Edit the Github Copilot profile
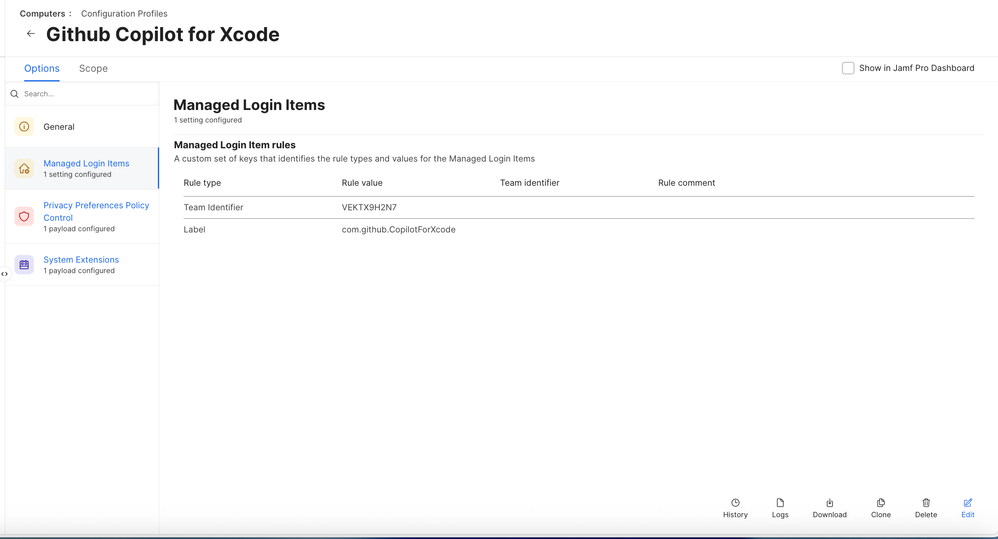This screenshot has width=998, height=539. click(x=967, y=508)
